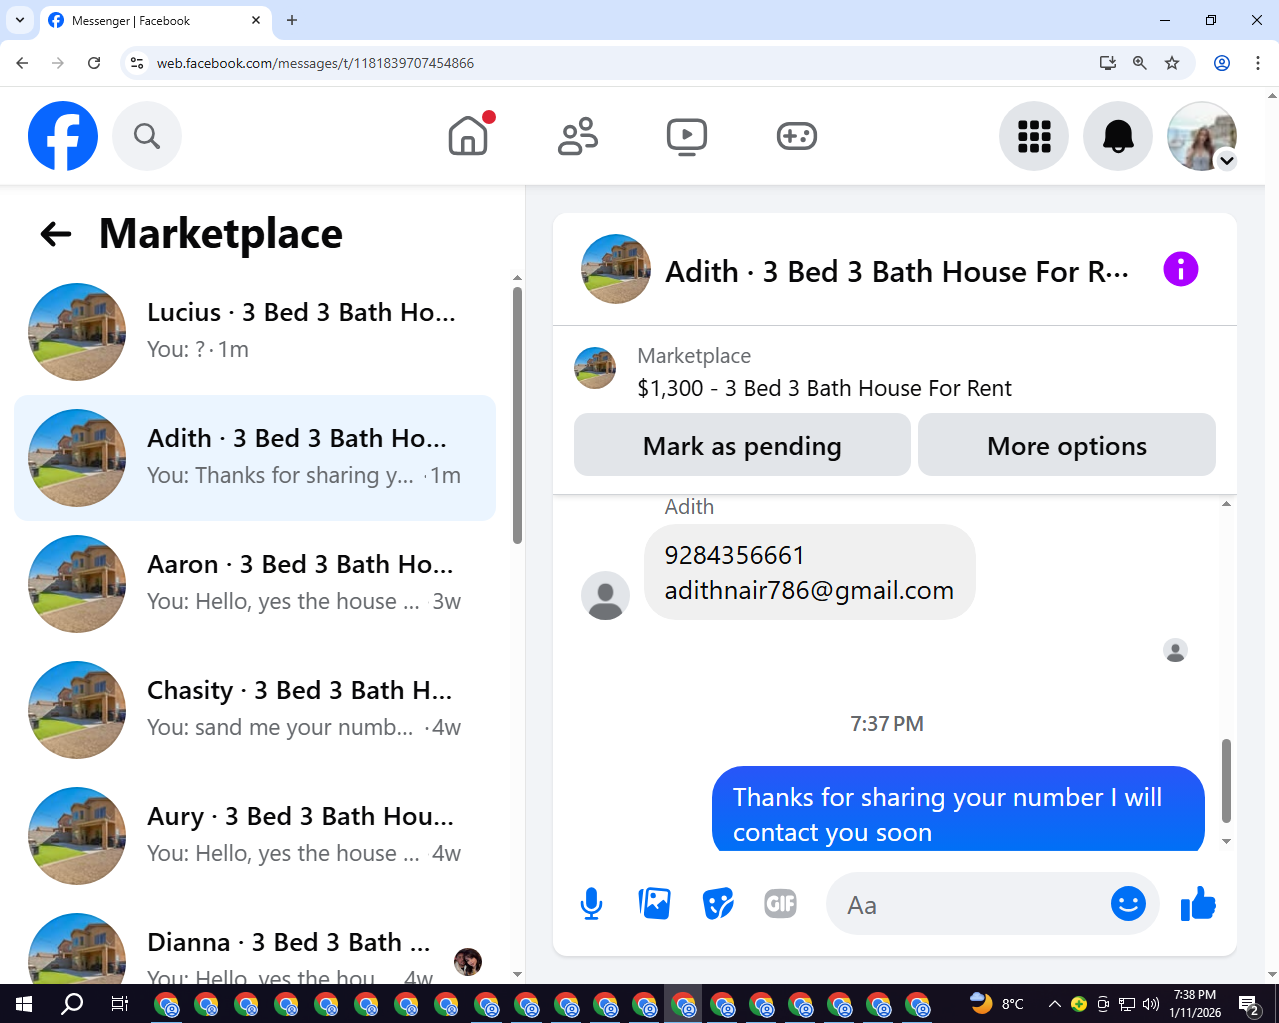1279x1023 pixels.
Task: Open the volume control in system tray
Action: (1151, 1004)
